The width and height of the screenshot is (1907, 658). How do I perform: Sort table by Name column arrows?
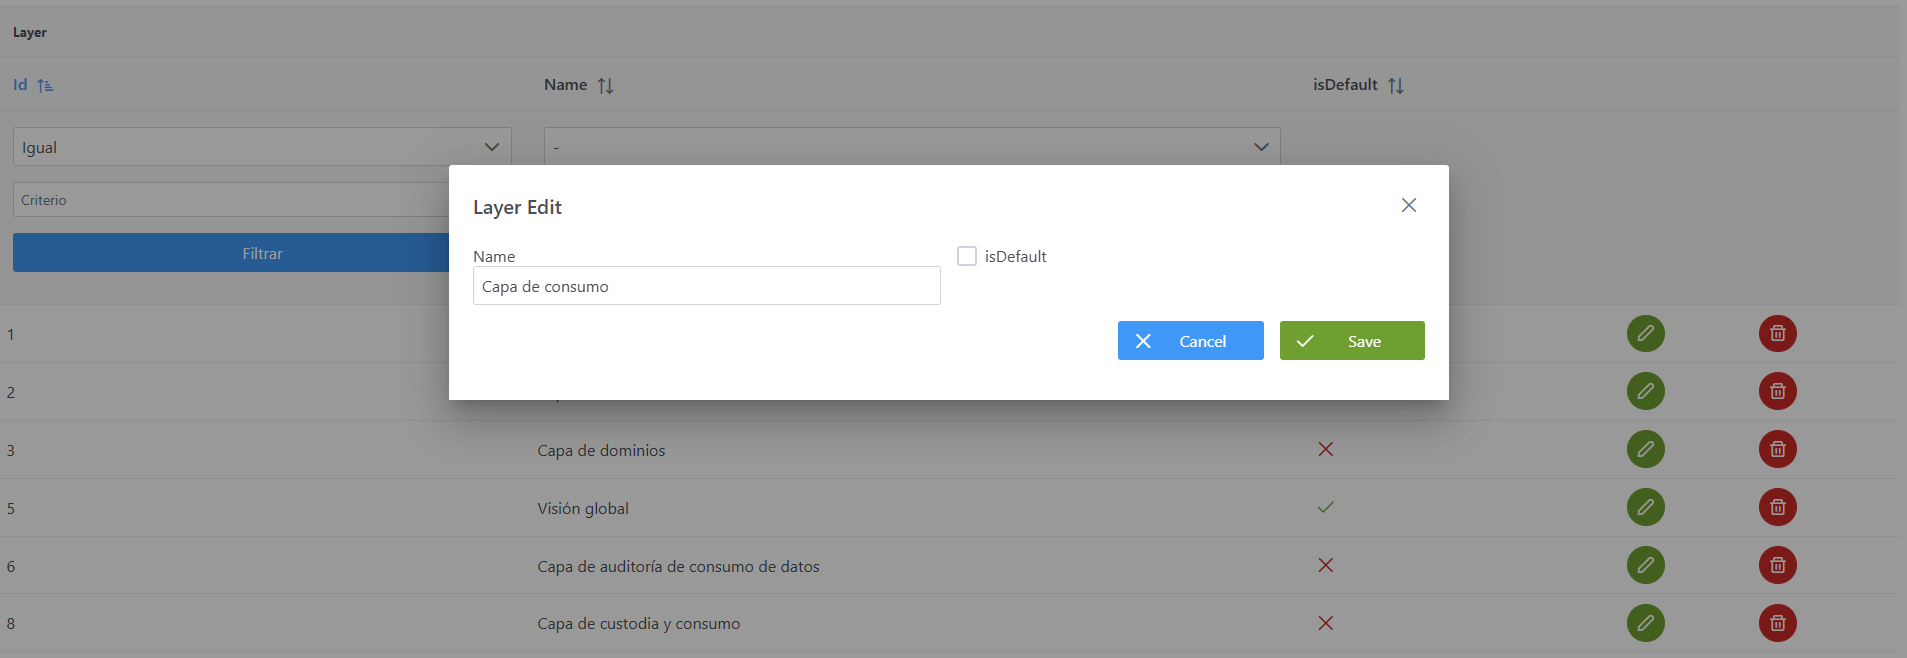(605, 86)
